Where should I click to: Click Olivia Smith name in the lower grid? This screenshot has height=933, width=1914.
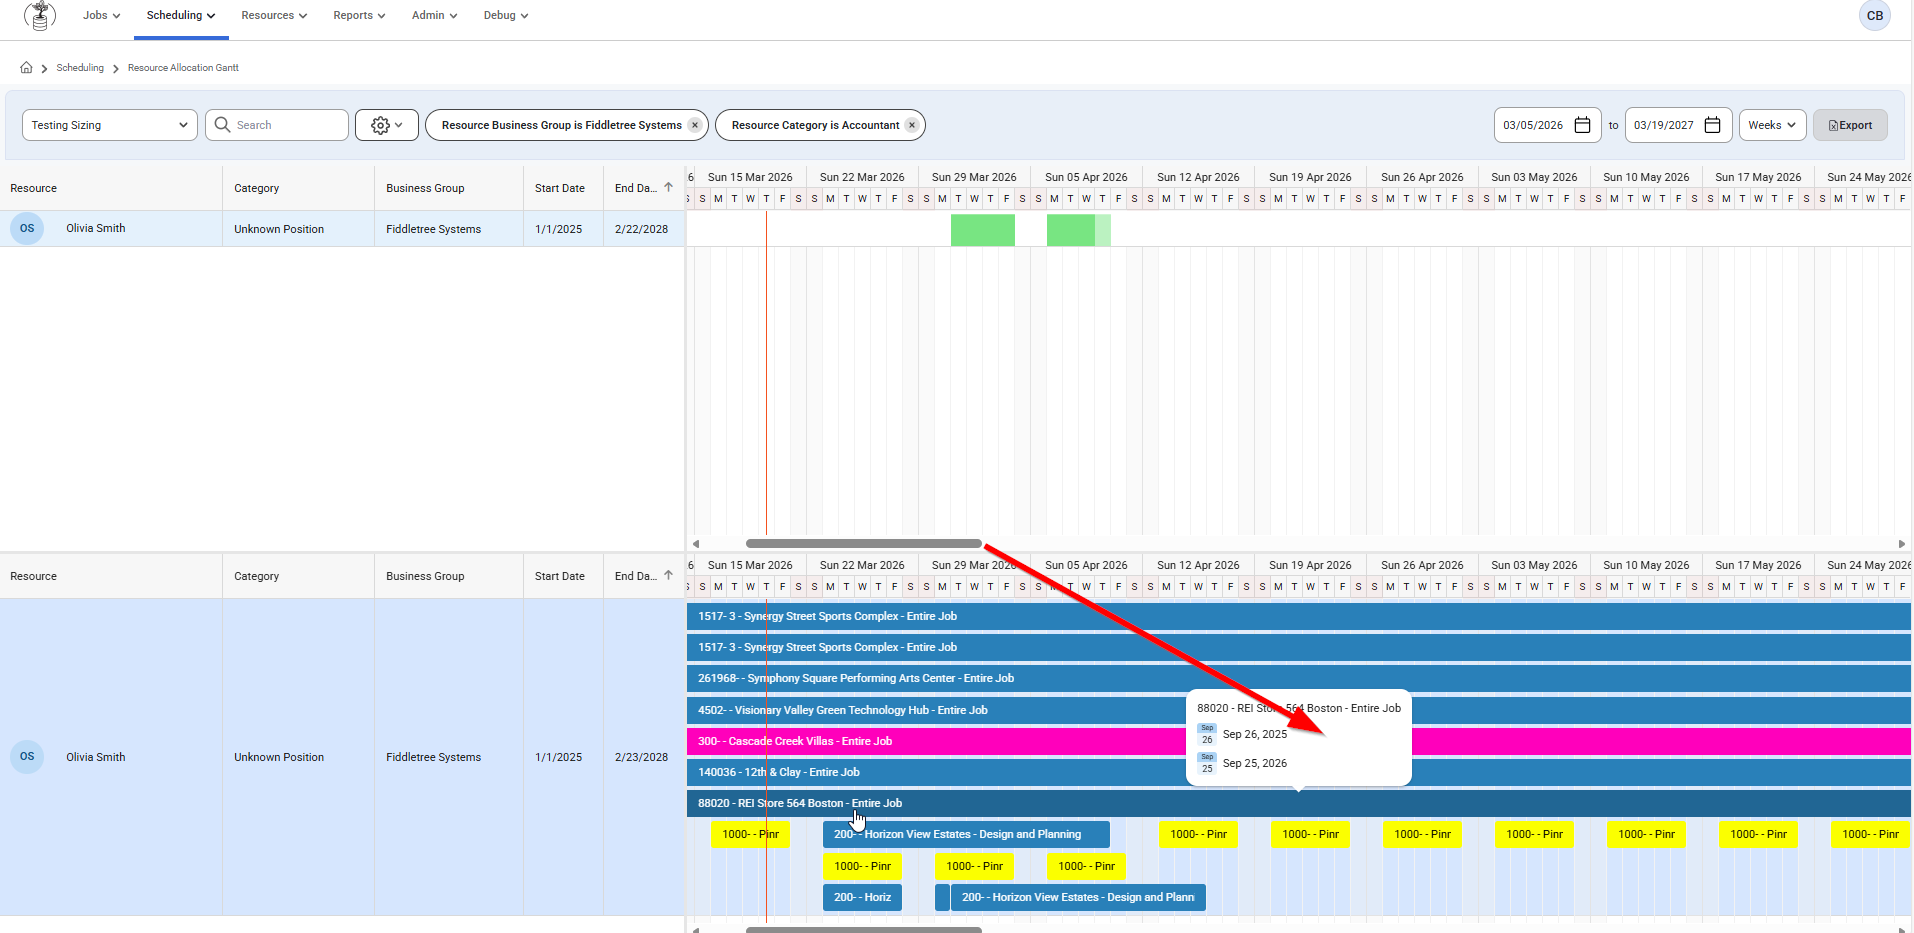[96, 757]
